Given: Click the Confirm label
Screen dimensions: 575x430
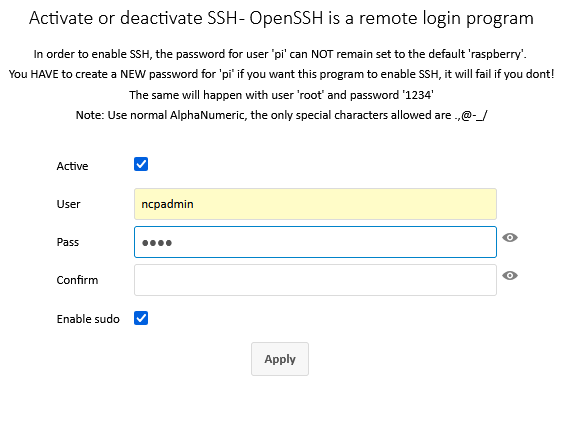Looking at the screenshot, I should tap(77, 280).
